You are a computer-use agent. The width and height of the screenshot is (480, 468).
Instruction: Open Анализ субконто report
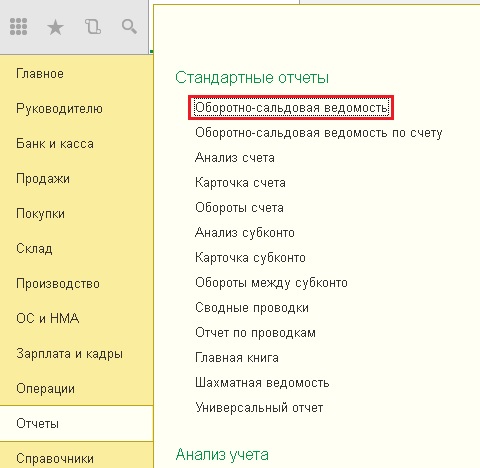click(245, 233)
